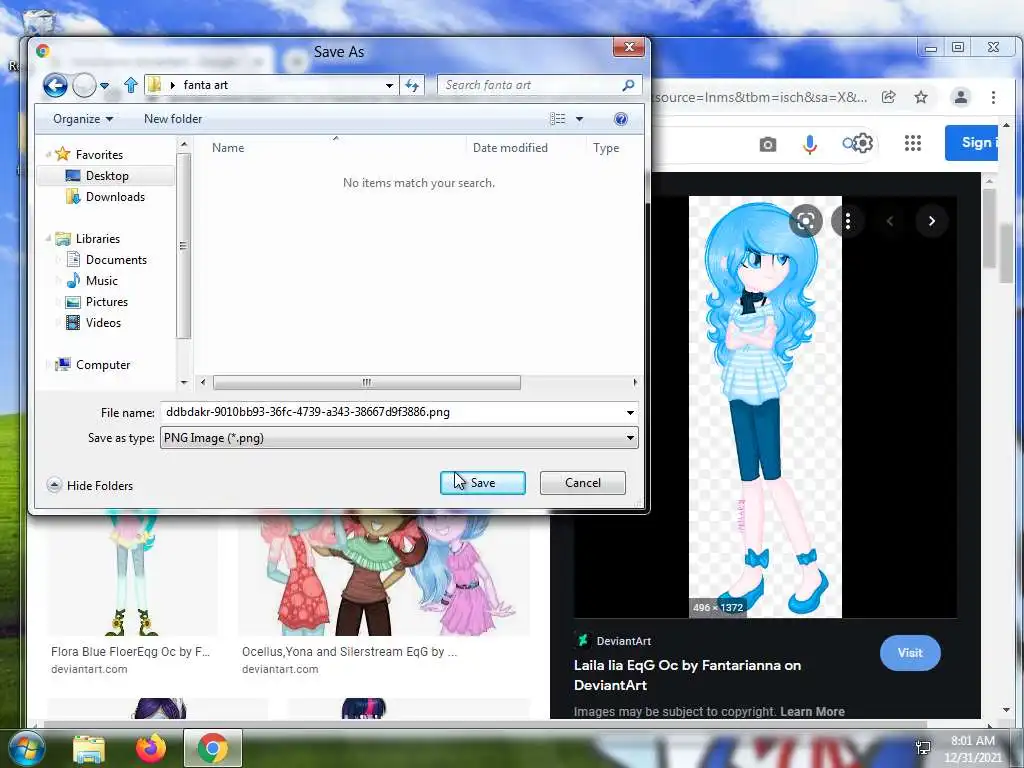The height and width of the screenshot is (768, 1024).
Task: Click the blue-haired girl preview image
Action: click(x=765, y=406)
